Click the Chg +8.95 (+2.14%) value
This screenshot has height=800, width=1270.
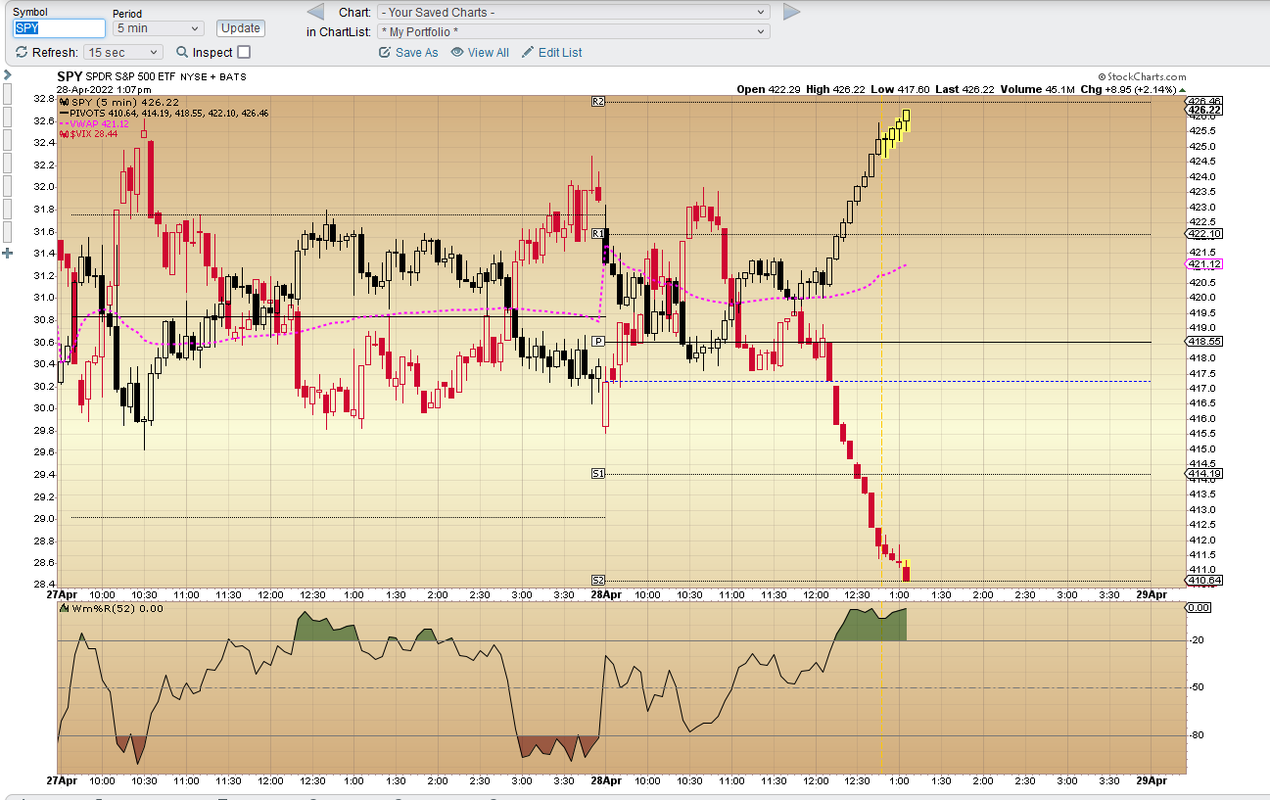point(1134,89)
